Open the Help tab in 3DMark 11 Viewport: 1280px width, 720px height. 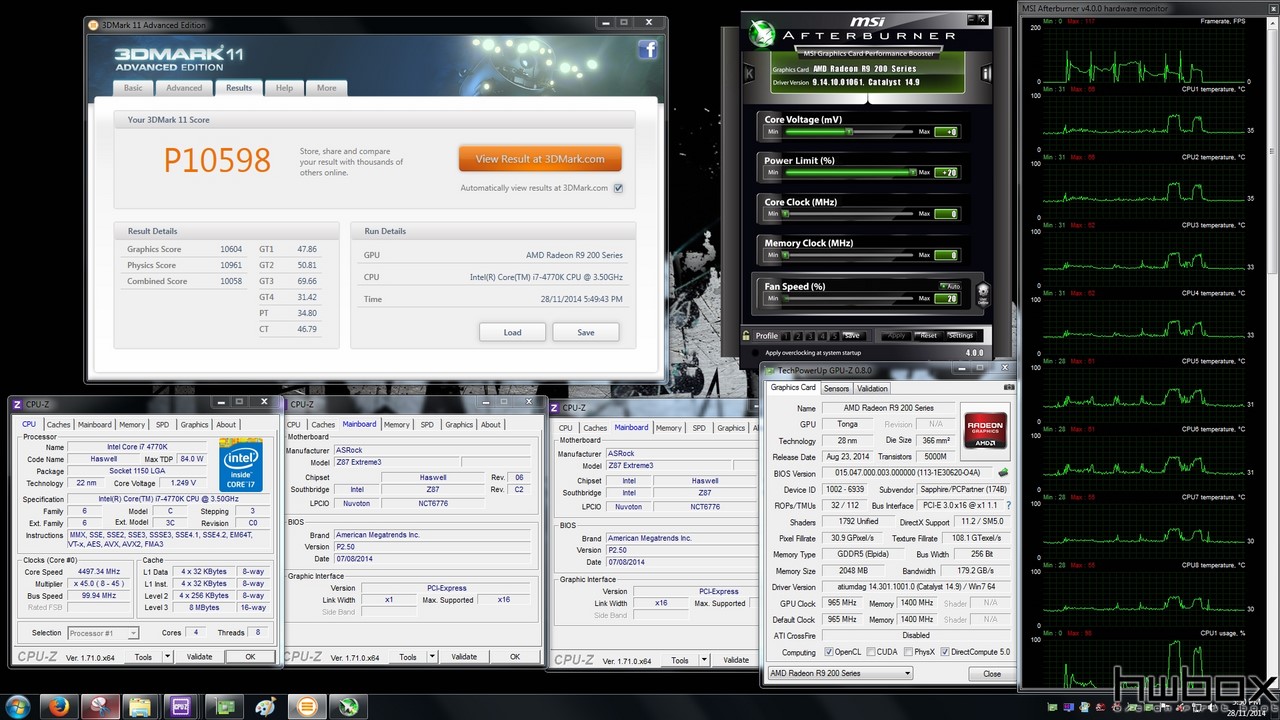(284, 88)
